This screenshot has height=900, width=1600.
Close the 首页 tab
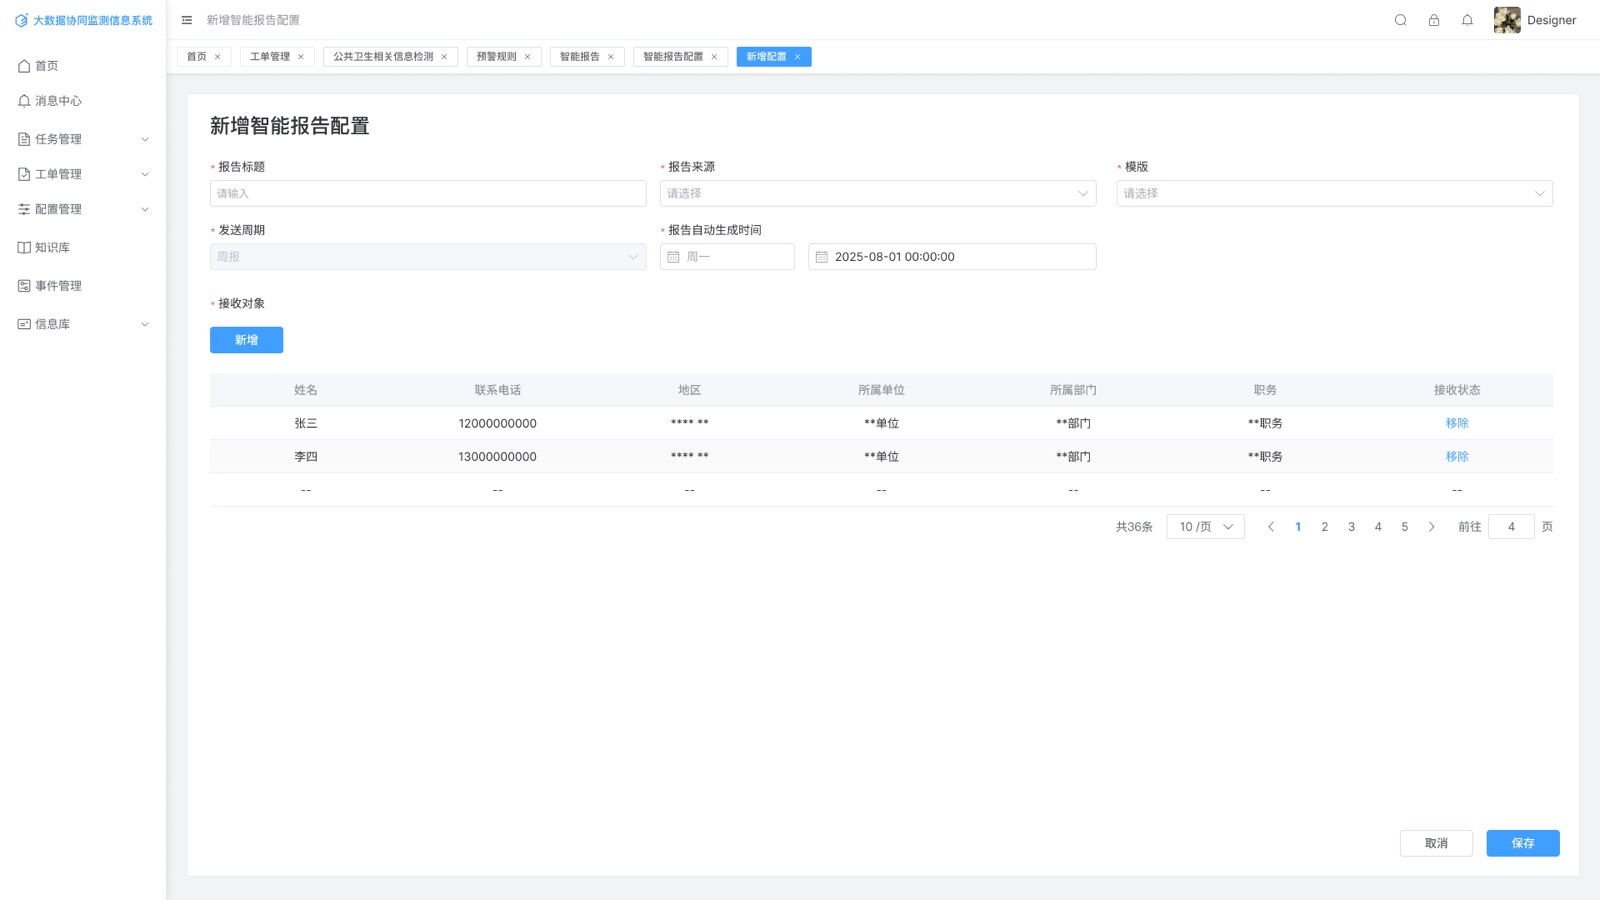[217, 57]
